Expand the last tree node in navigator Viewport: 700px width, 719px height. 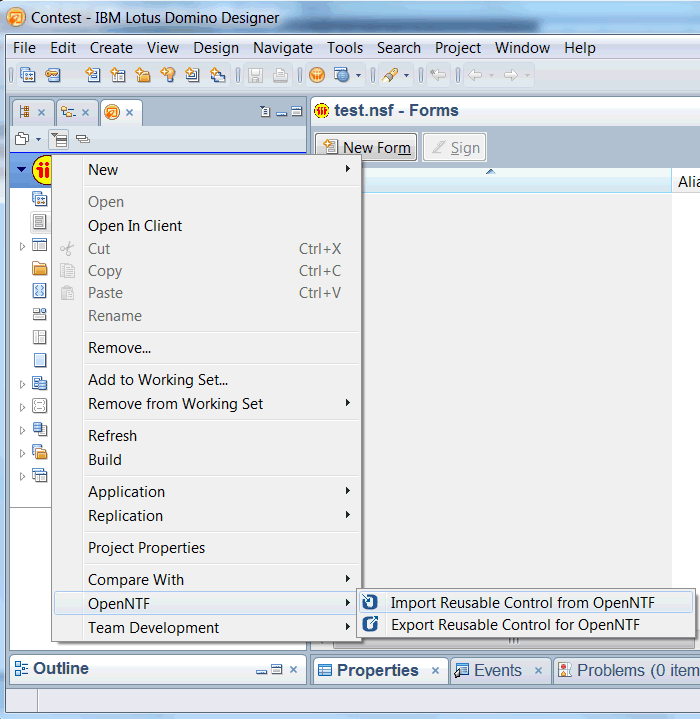tap(22, 476)
